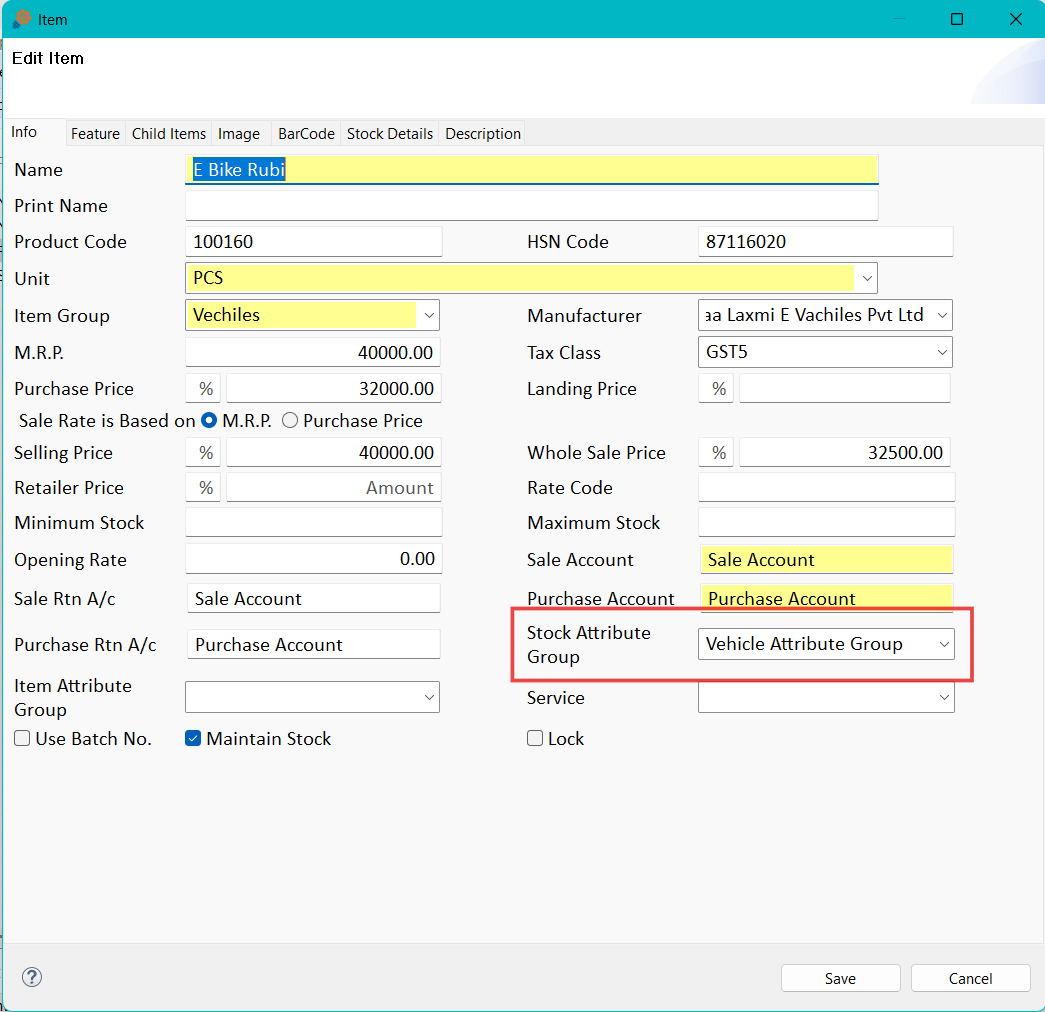This screenshot has height=1012, width=1045.
Task: Maximize the Item window
Action: 956,19
